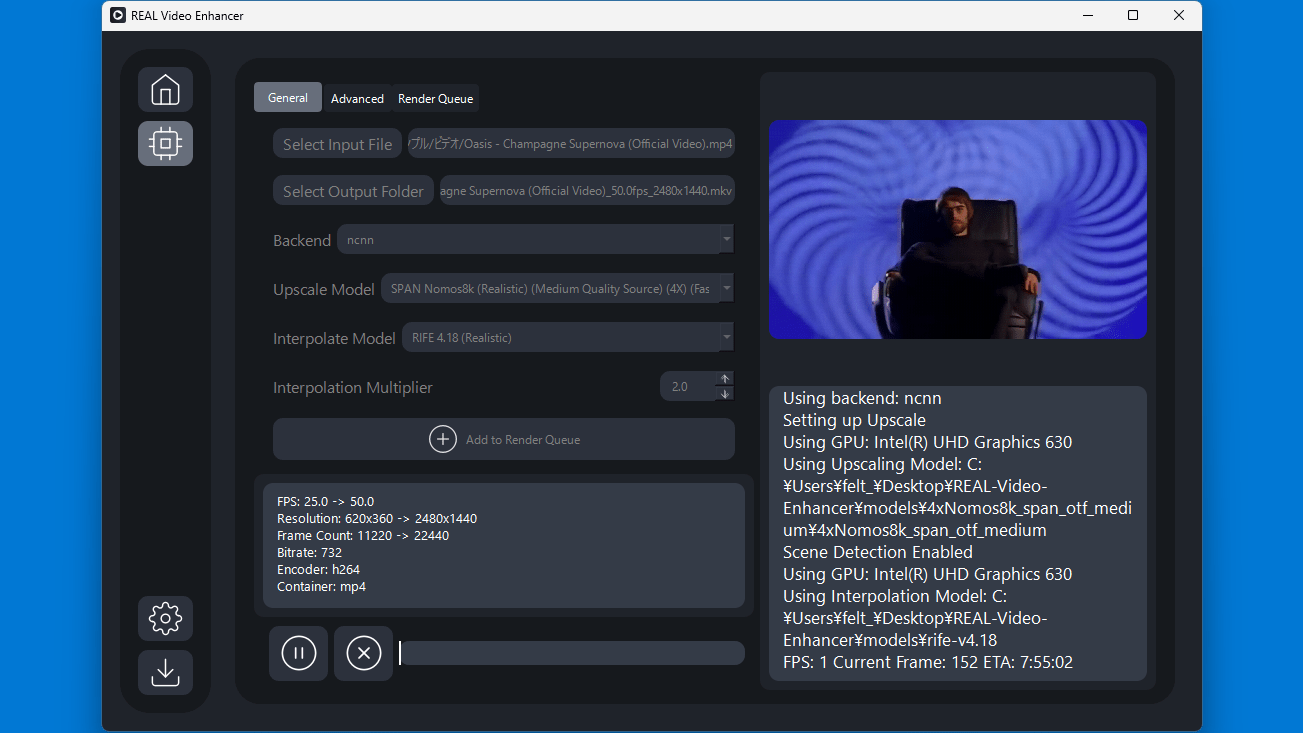Open the Upscale Model dropdown
The width and height of the screenshot is (1303, 733).
[x=557, y=288]
